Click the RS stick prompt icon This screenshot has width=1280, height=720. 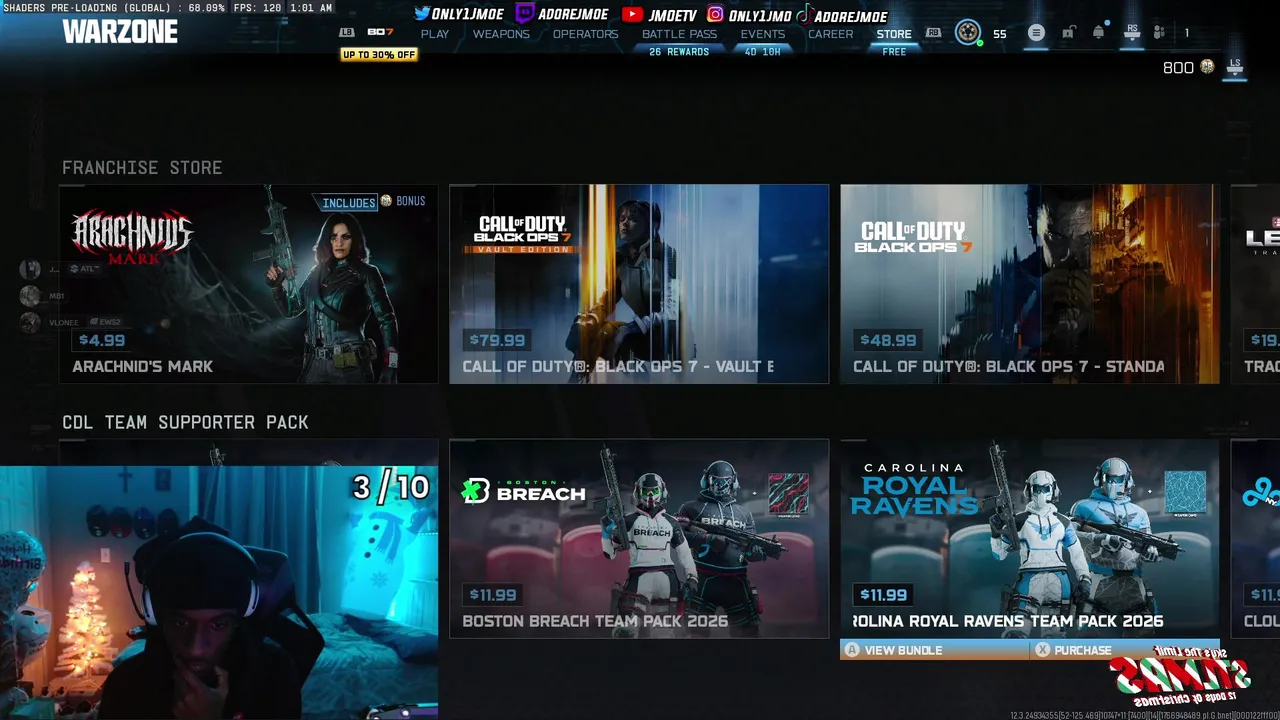[1132, 33]
